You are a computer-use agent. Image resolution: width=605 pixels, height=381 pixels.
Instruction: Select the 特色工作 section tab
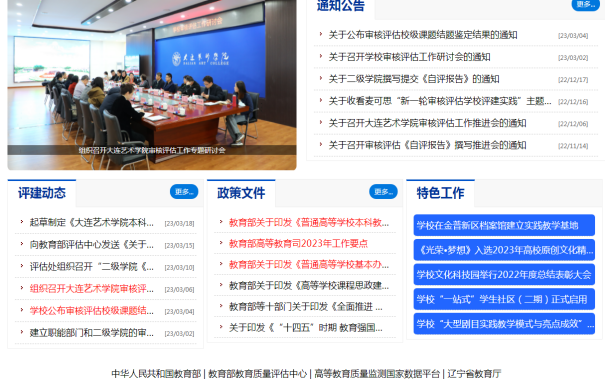pyautogui.click(x=440, y=193)
